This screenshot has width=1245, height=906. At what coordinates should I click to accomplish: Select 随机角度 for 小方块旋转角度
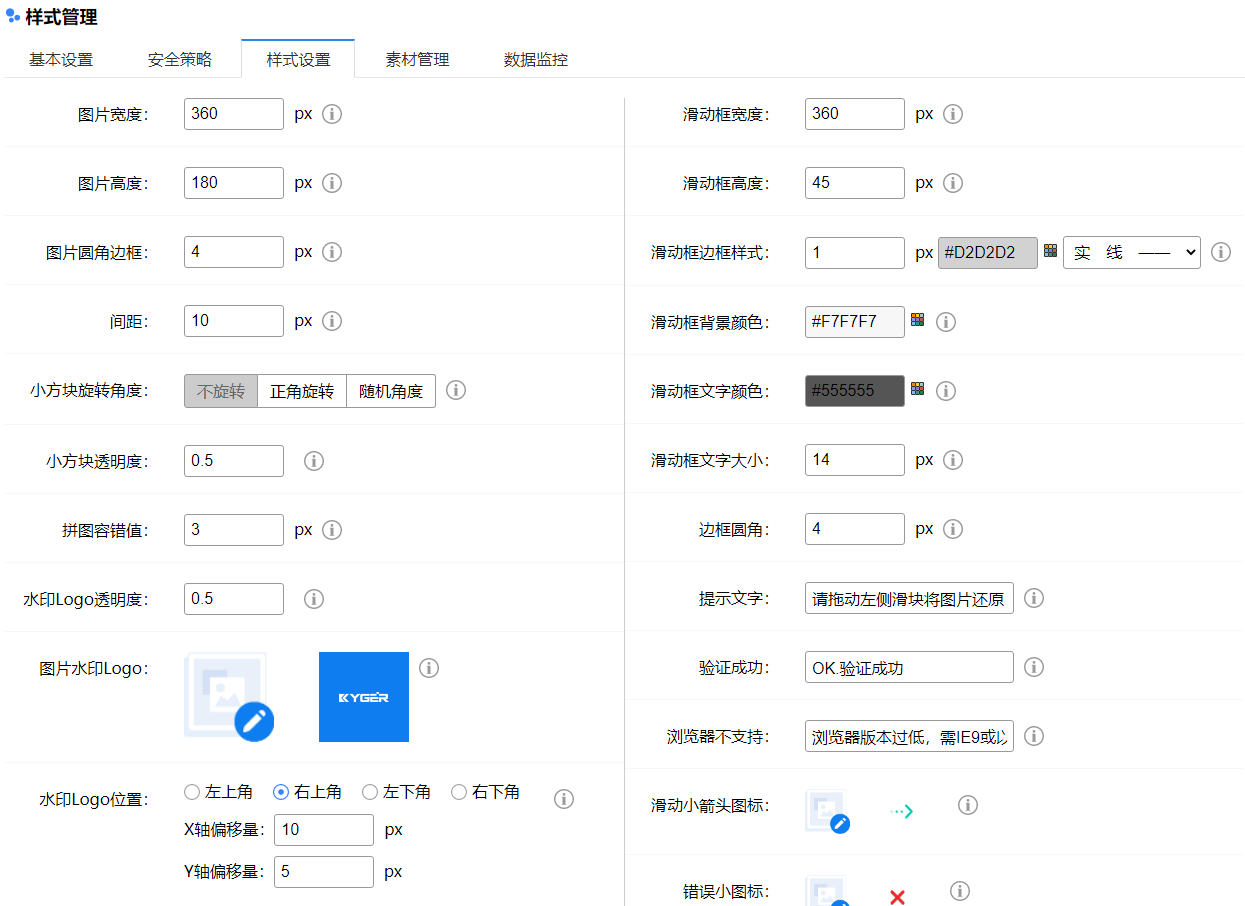[391, 390]
